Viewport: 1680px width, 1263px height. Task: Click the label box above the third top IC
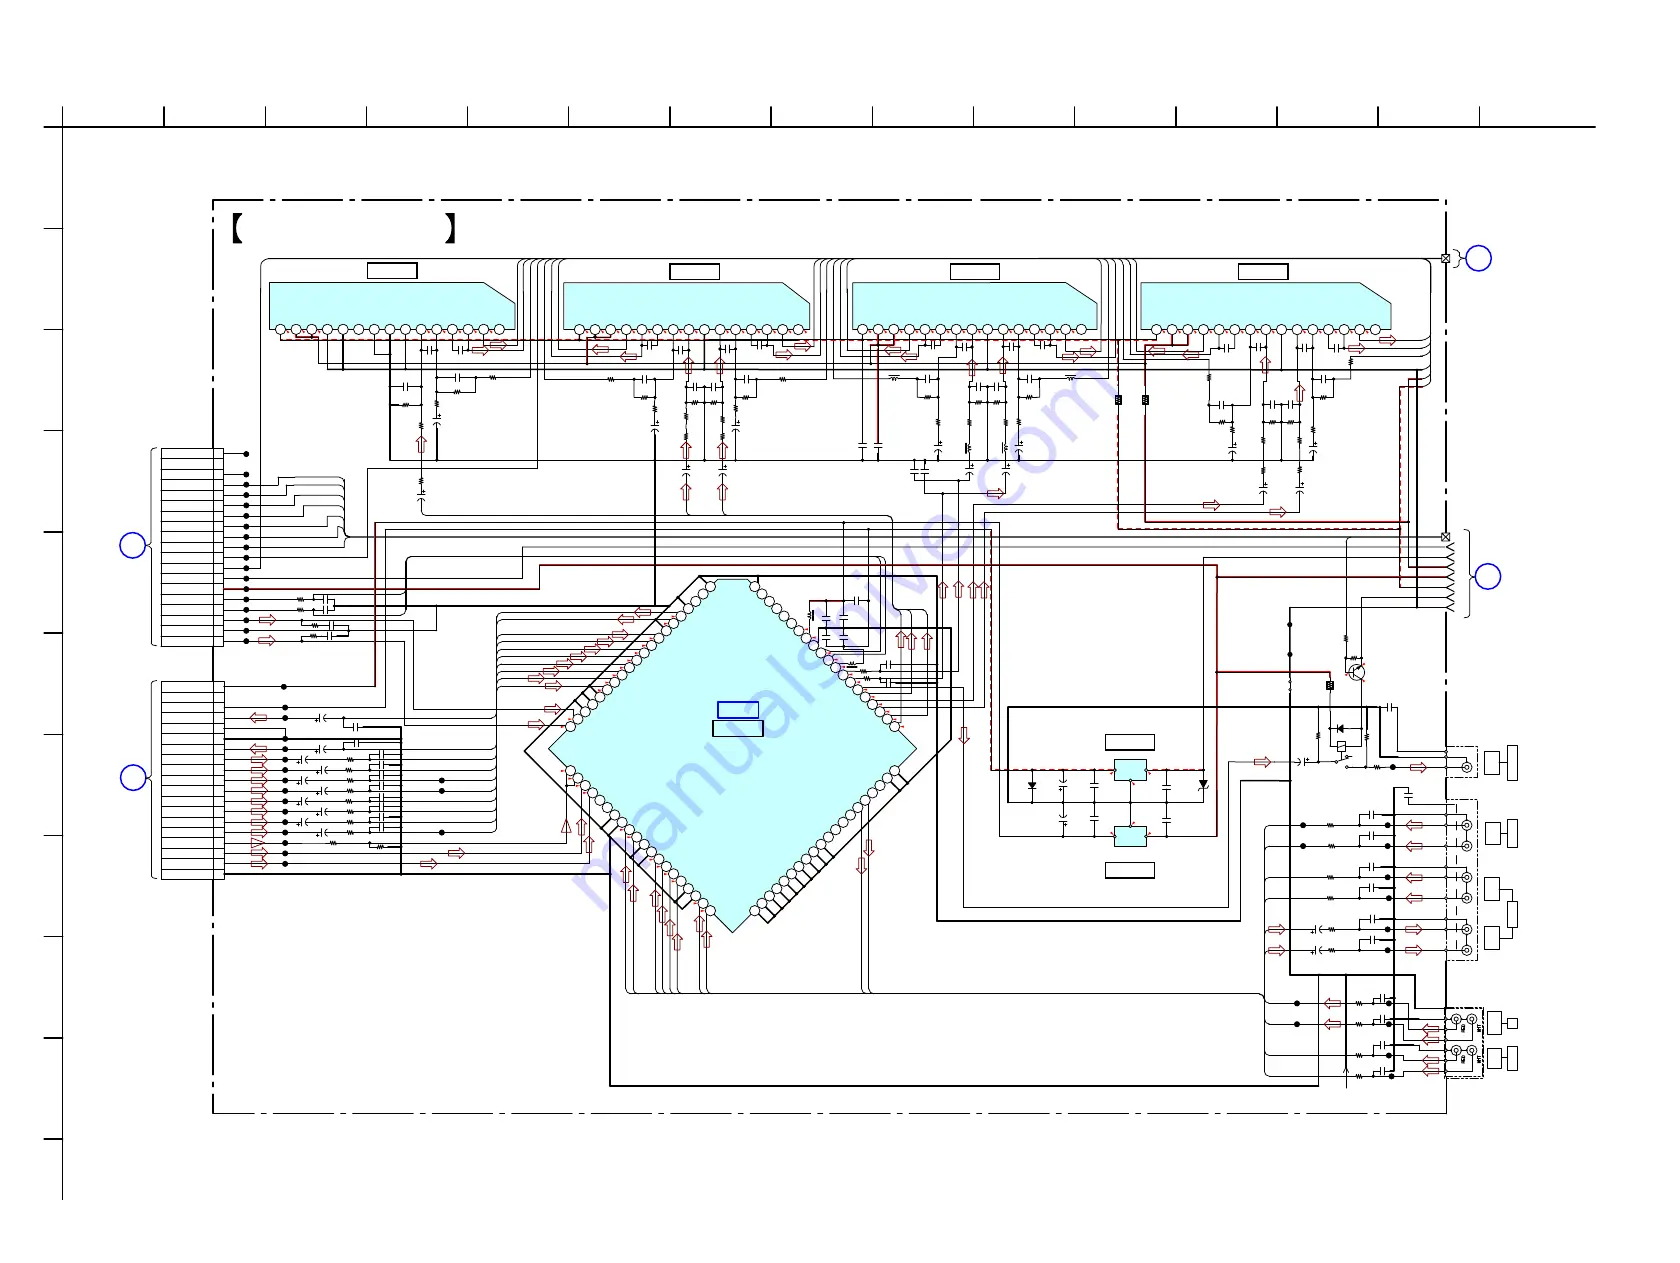tap(975, 271)
